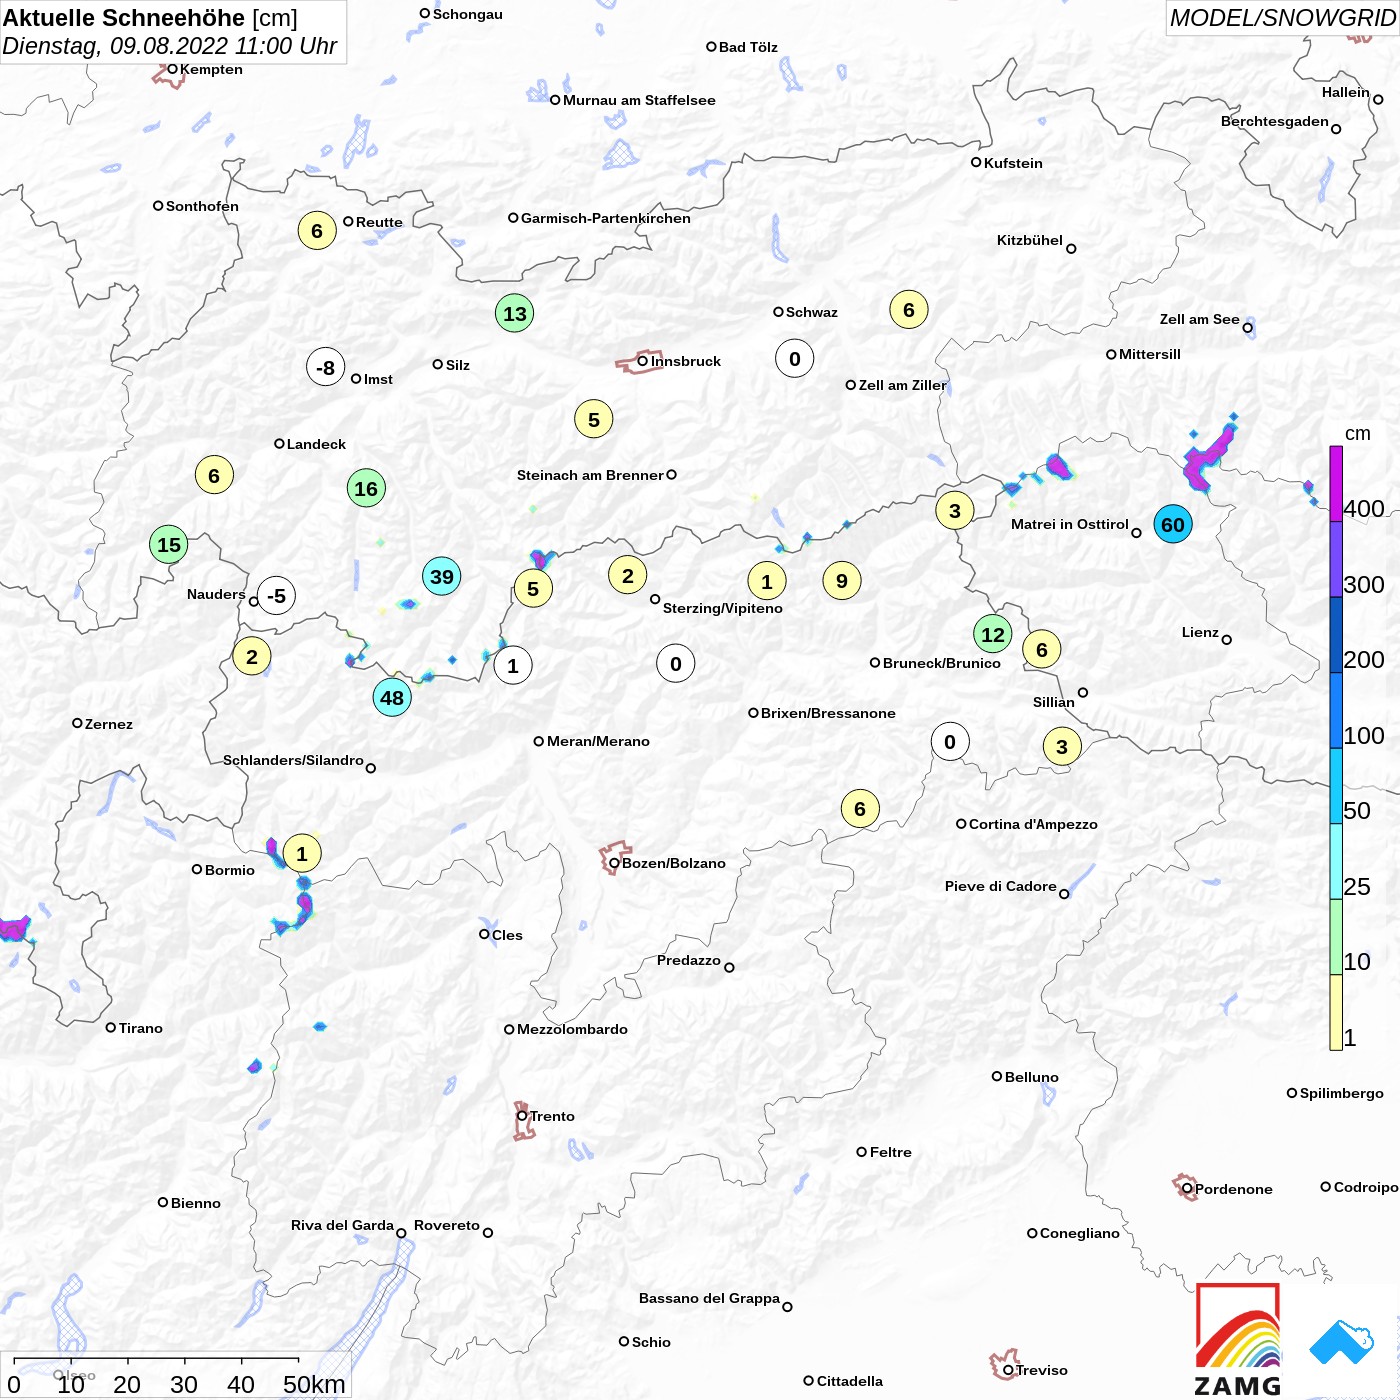The image size is (1400, 1400).
Task: Click the magenta top segment of the legend
Action: point(1336,483)
